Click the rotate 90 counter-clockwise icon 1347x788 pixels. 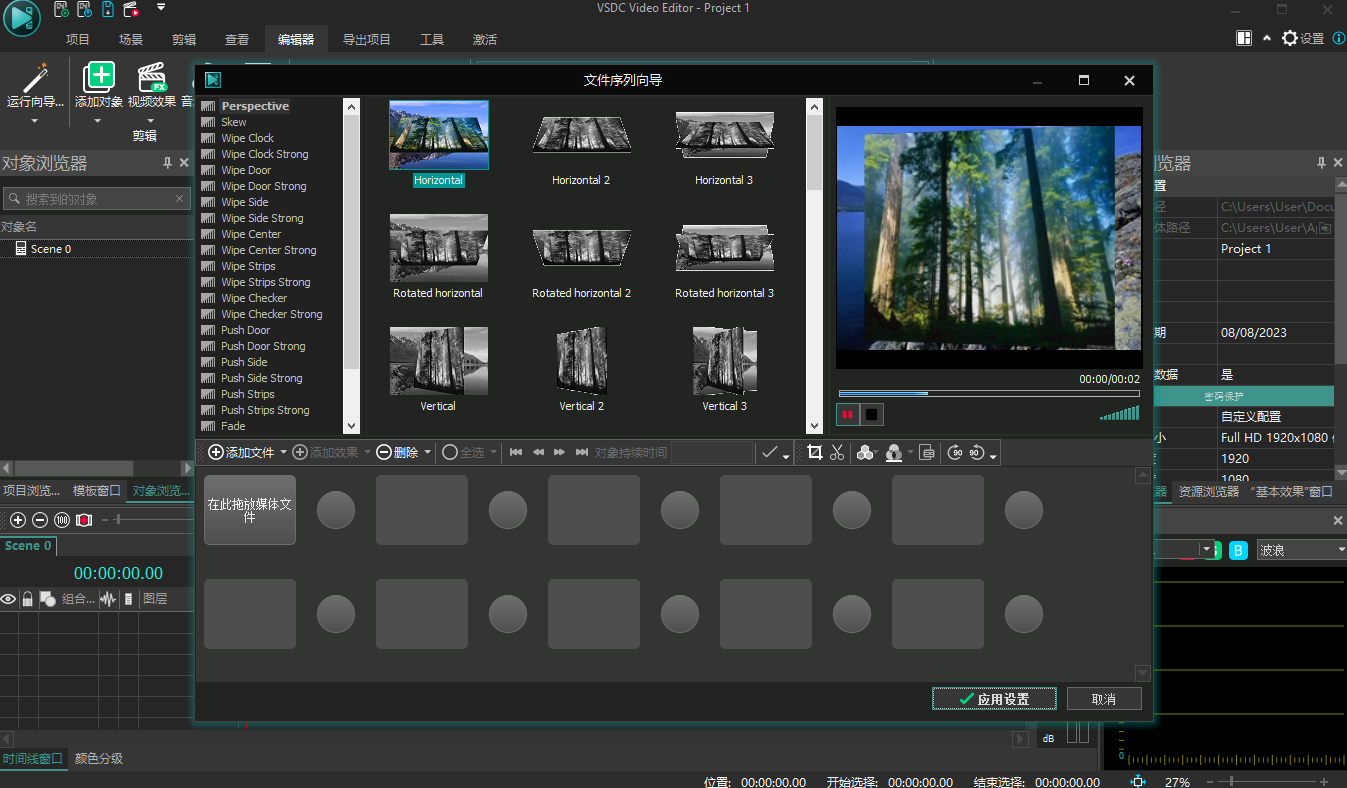(977, 452)
